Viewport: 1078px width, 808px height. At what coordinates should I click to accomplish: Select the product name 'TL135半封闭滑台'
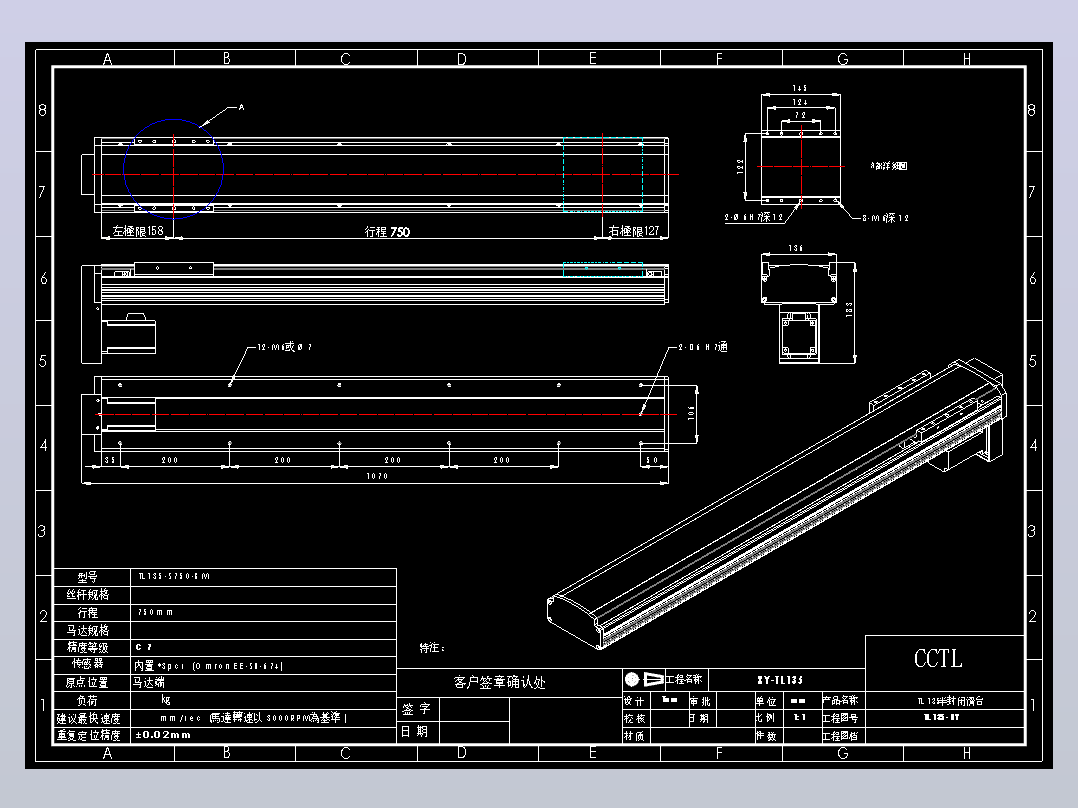pos(949,701)
